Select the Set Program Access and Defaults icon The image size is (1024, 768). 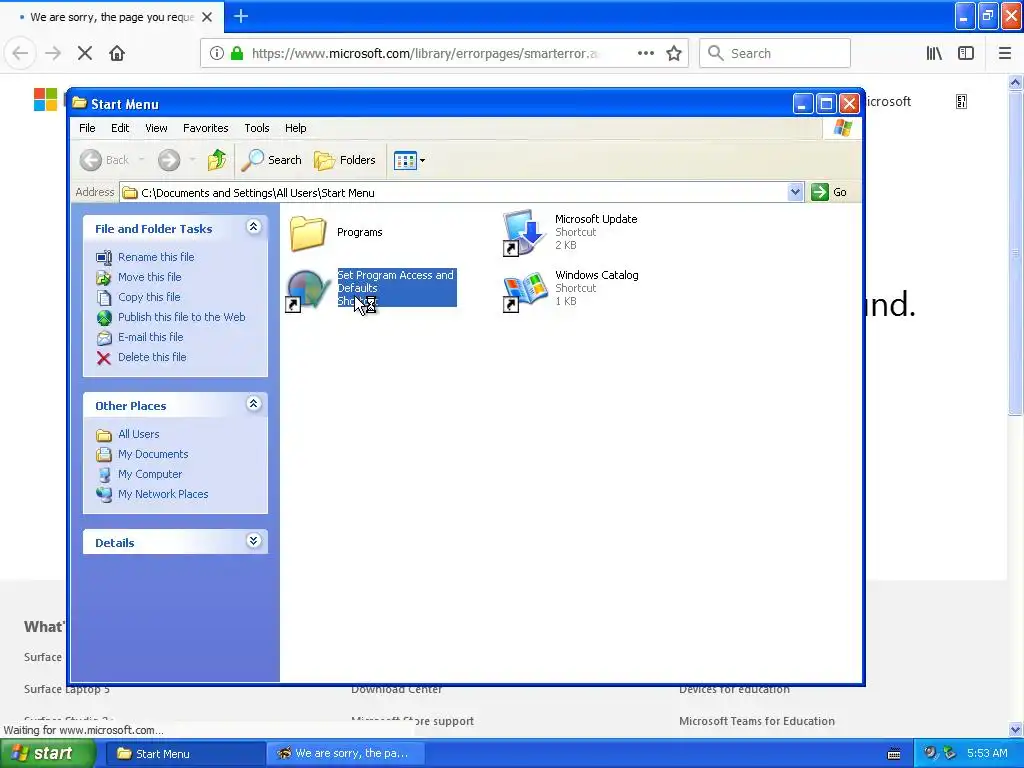308,291
